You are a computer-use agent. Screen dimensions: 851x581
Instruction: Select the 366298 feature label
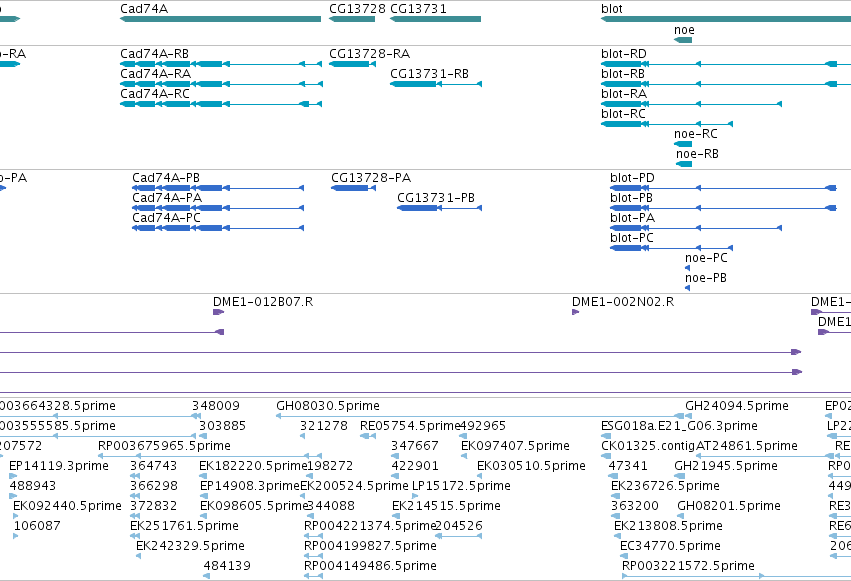tap(154, 486)
